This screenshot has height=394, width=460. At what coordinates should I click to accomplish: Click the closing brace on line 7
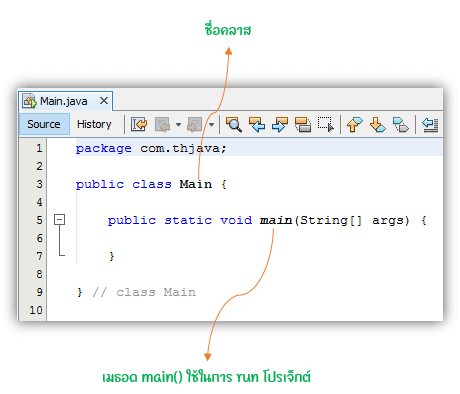(x=112, y=256)
